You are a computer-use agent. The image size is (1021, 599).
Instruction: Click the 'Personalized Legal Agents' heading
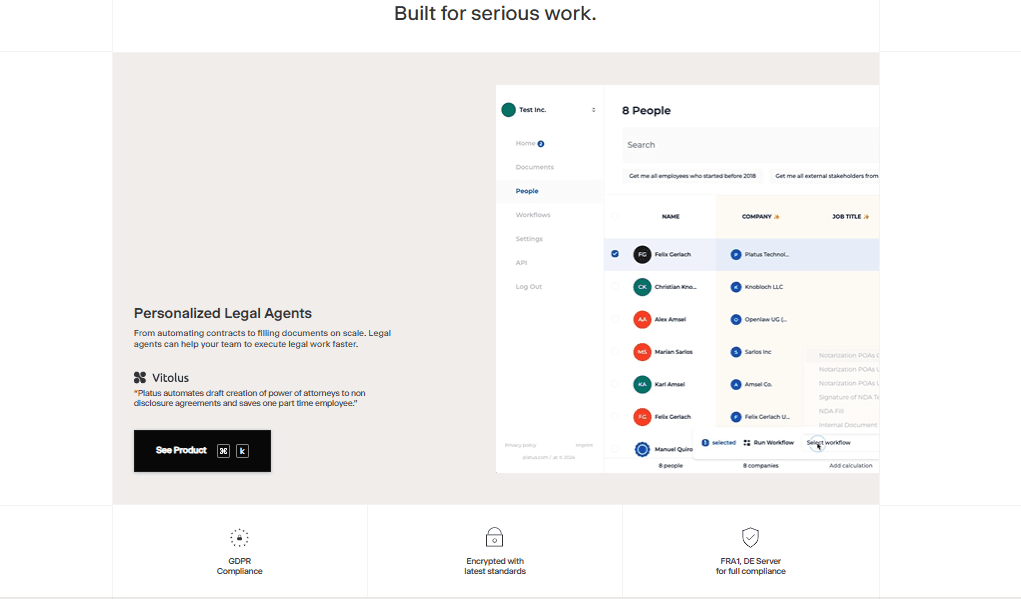coord(223,313)
